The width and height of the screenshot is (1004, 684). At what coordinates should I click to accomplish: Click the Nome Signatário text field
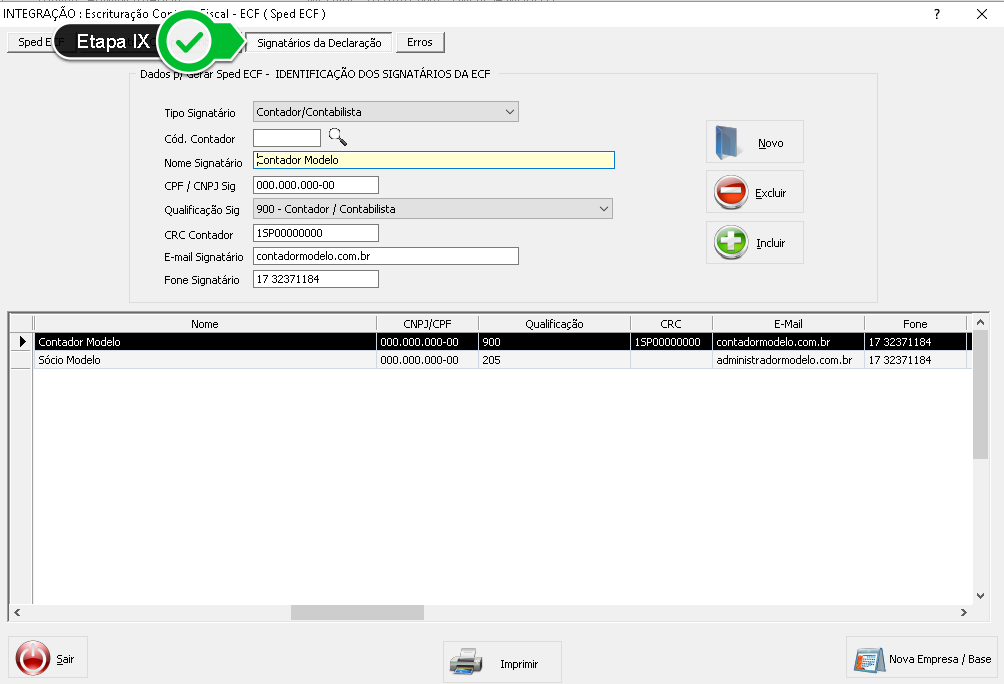[x=434, y=160]
